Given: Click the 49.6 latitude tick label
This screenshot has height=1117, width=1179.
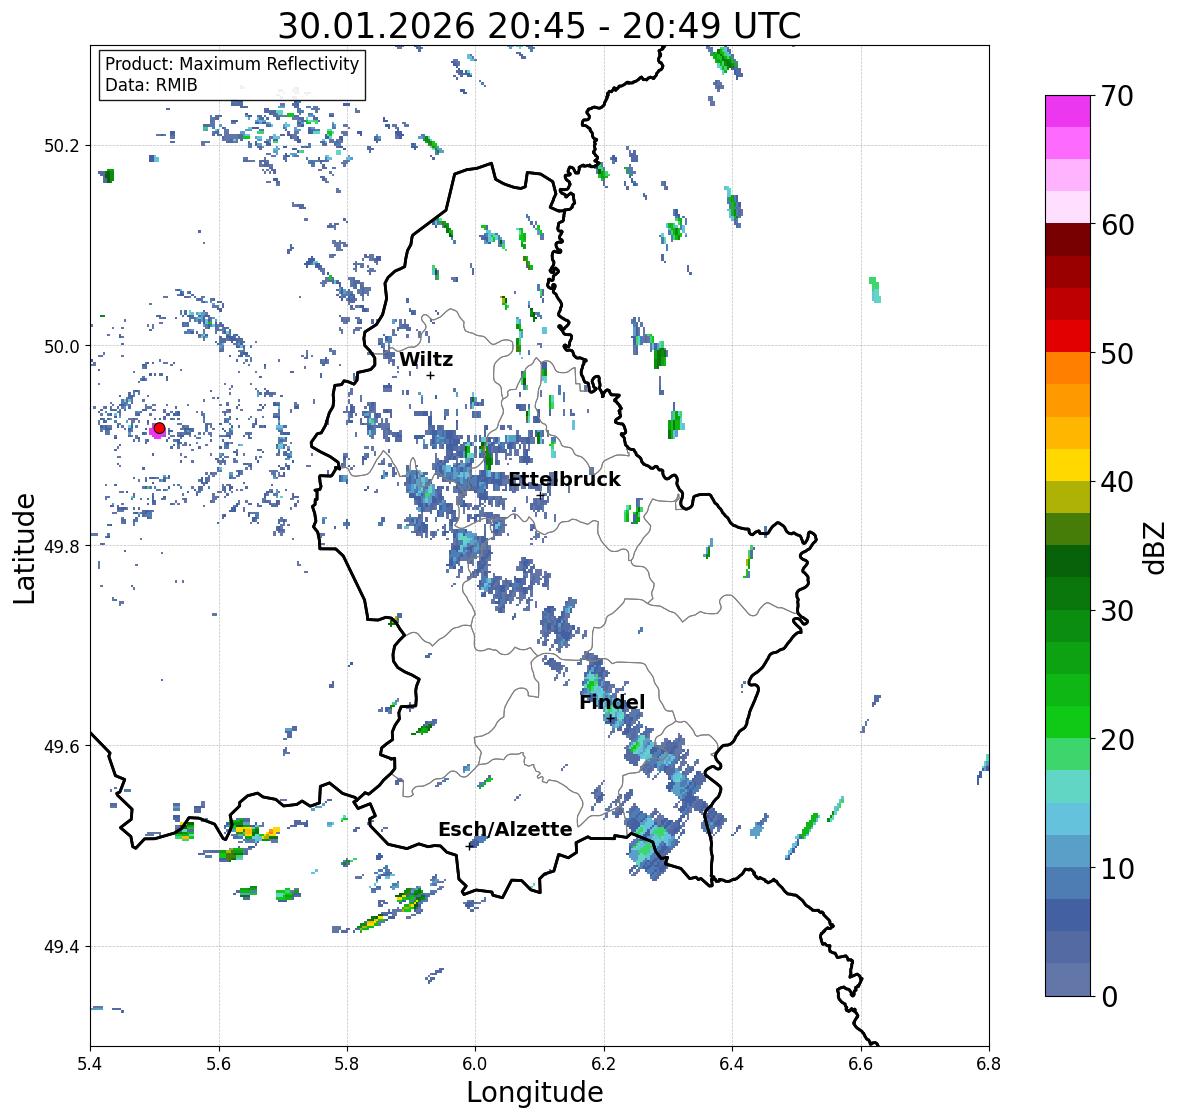Looking at the screenshot, I should click(62, 746).
